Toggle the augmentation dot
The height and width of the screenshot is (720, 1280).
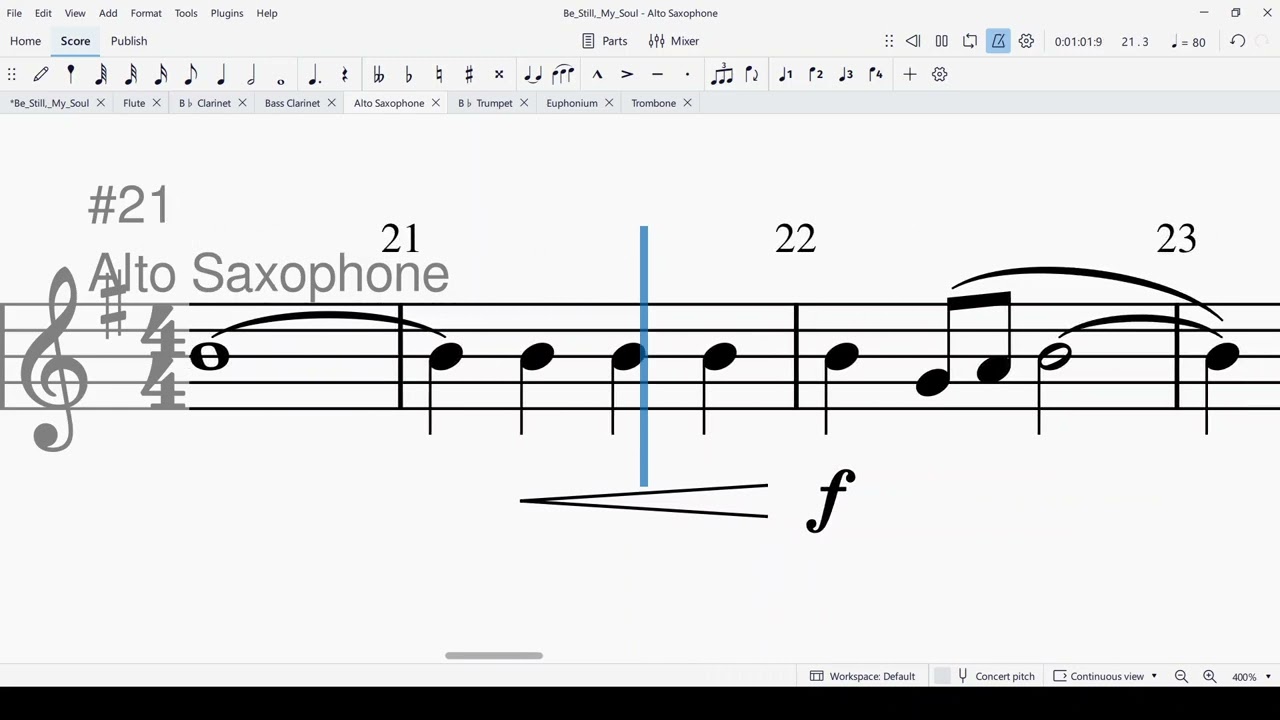click(314, 74)
